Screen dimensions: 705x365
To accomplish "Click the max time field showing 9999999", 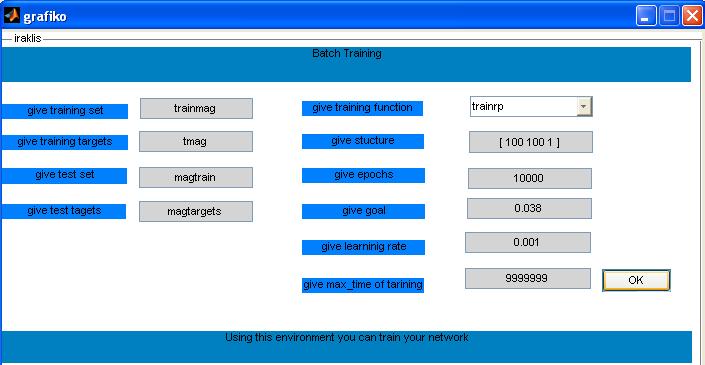I will [x=528, y=278].
